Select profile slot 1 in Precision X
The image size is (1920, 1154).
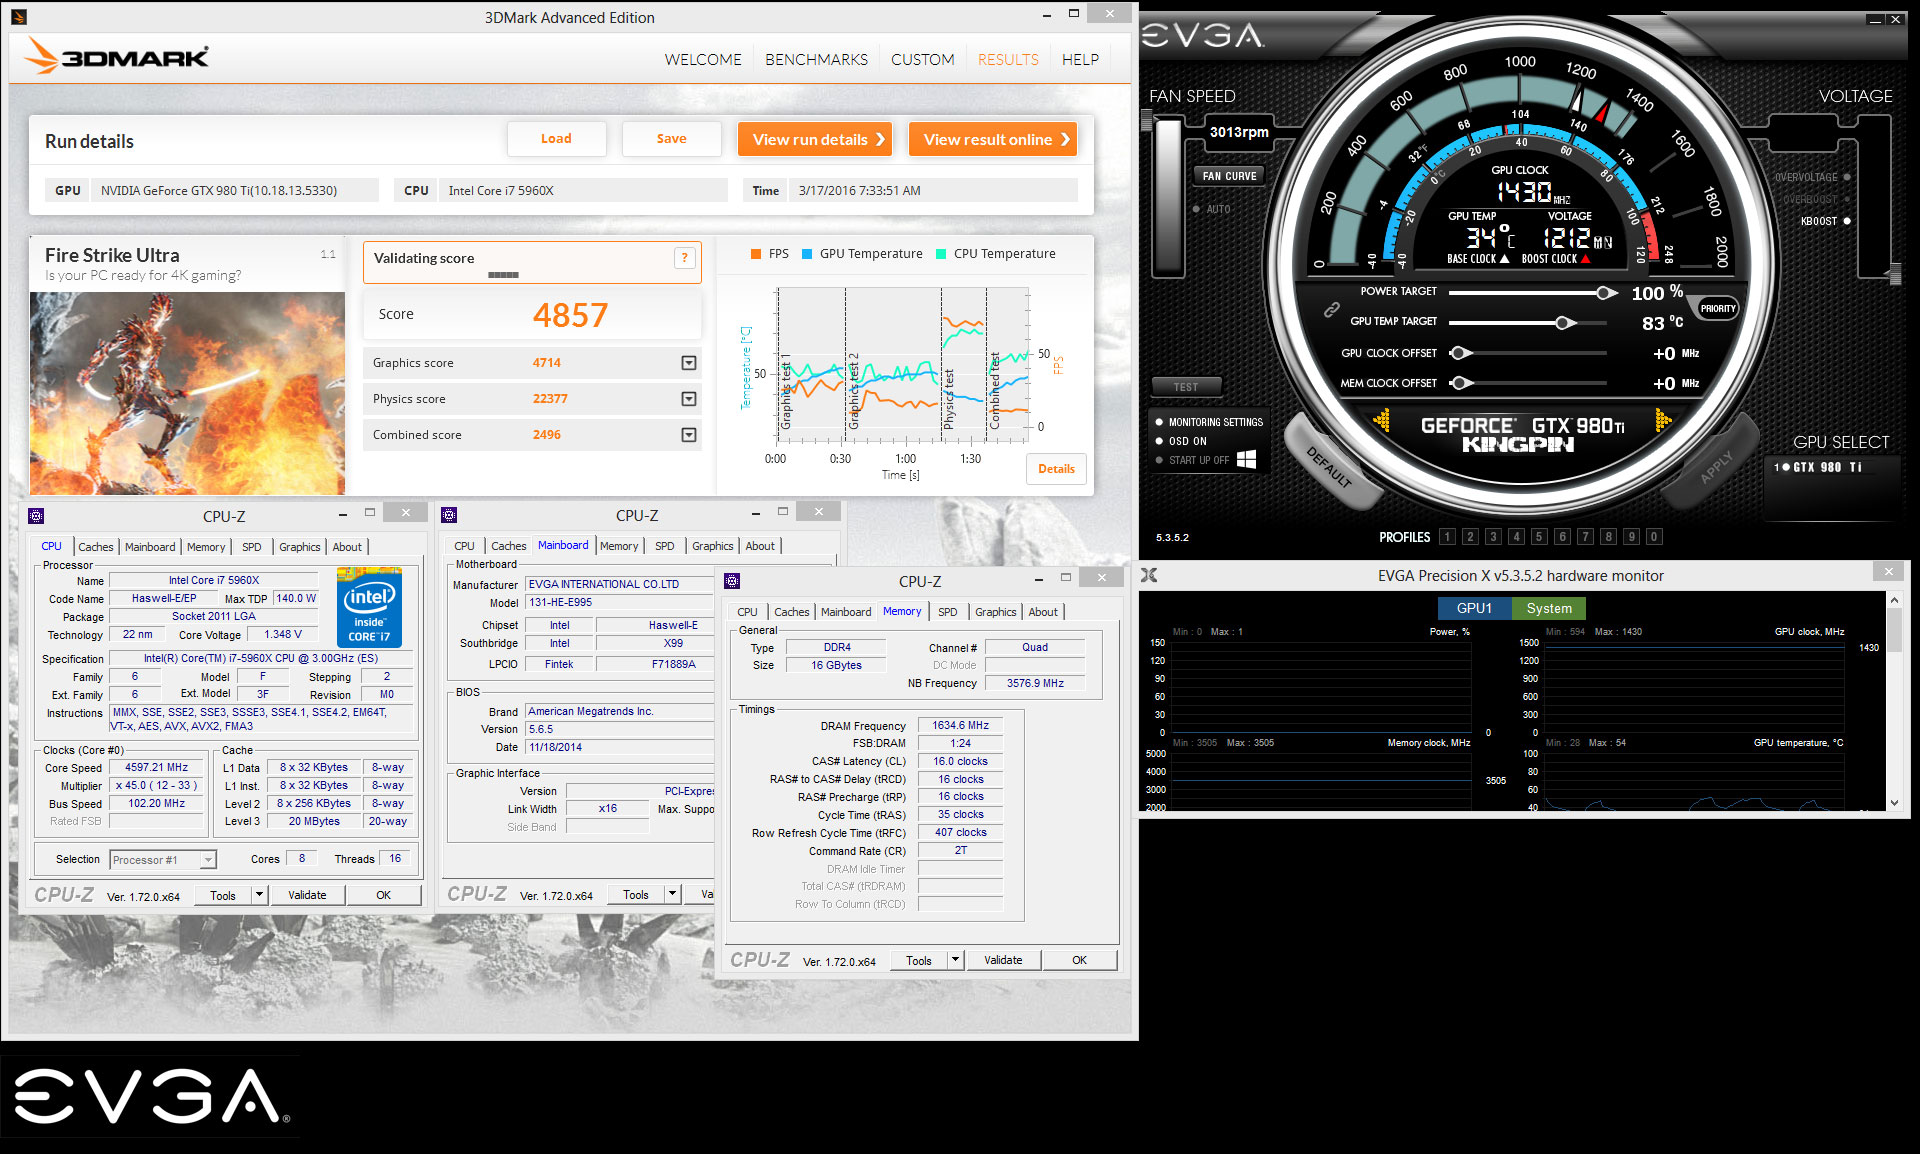[1446, 537]
